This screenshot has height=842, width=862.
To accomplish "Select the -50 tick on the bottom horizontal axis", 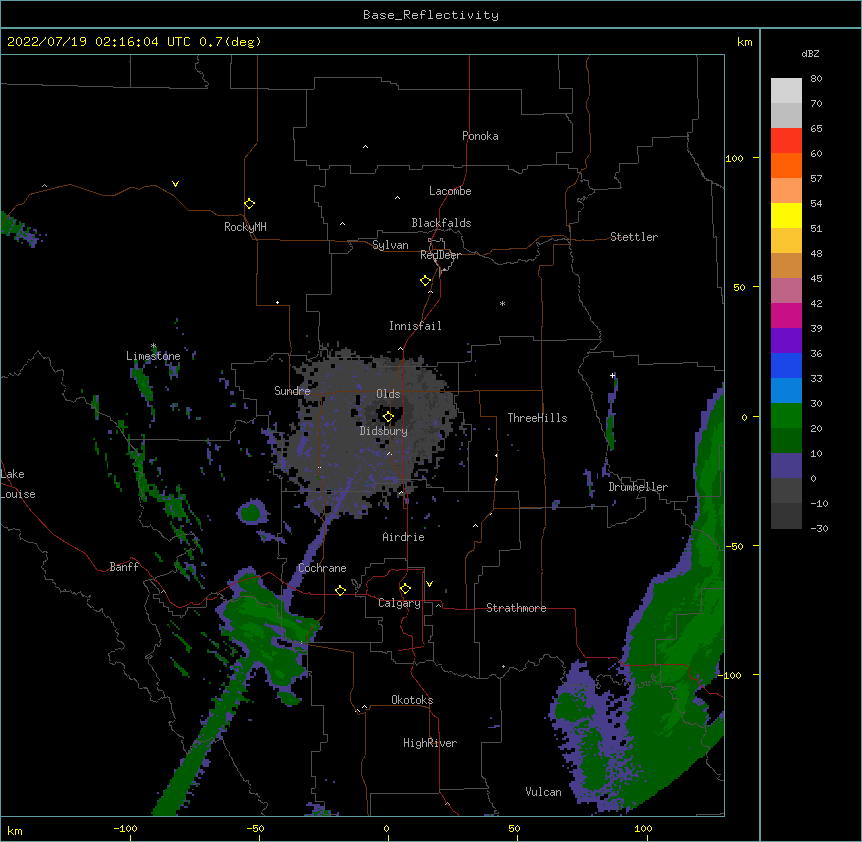I will coord(255,828).
